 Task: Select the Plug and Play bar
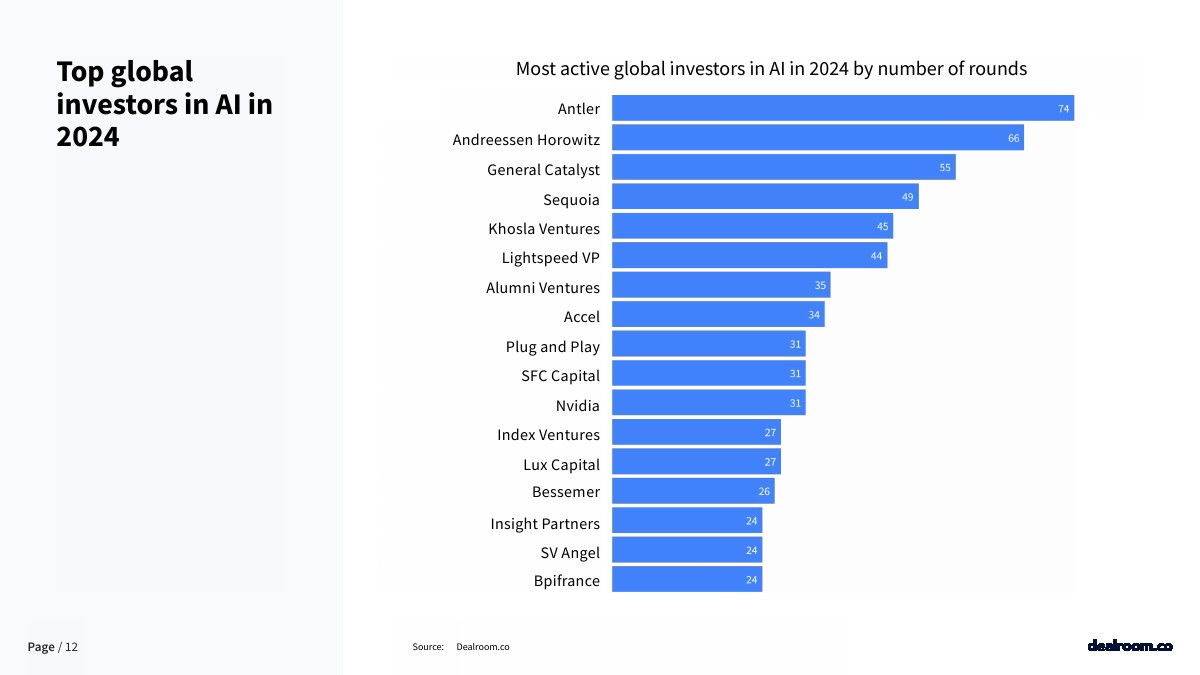[708, 344]
